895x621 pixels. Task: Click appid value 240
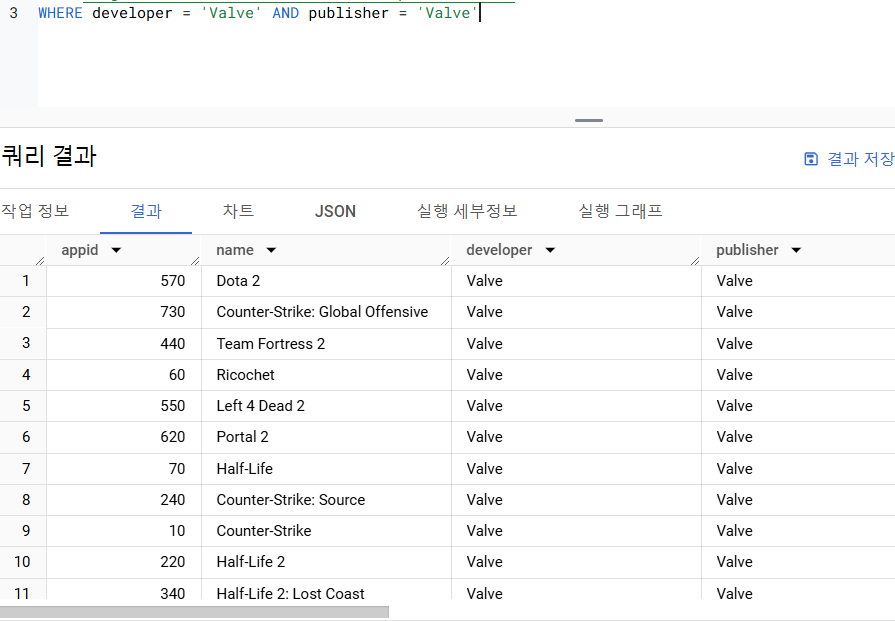point(172,500)
